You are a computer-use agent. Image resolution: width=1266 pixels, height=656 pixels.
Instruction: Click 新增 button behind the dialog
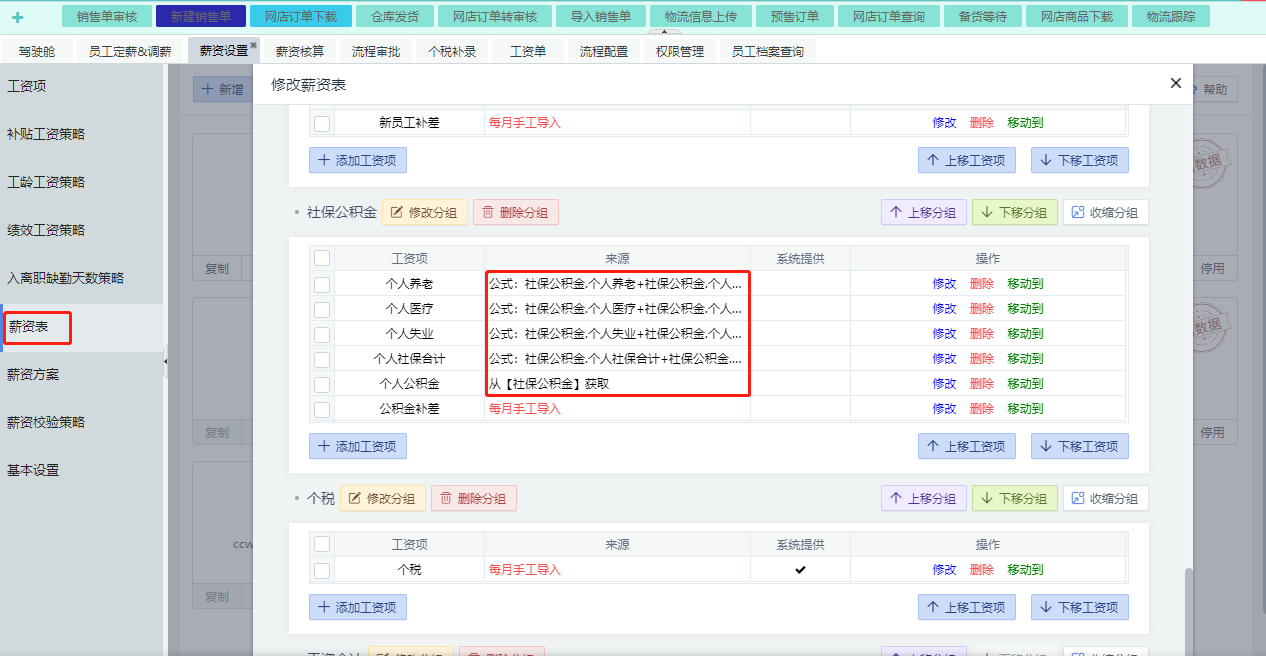click(x=221, y=89)
